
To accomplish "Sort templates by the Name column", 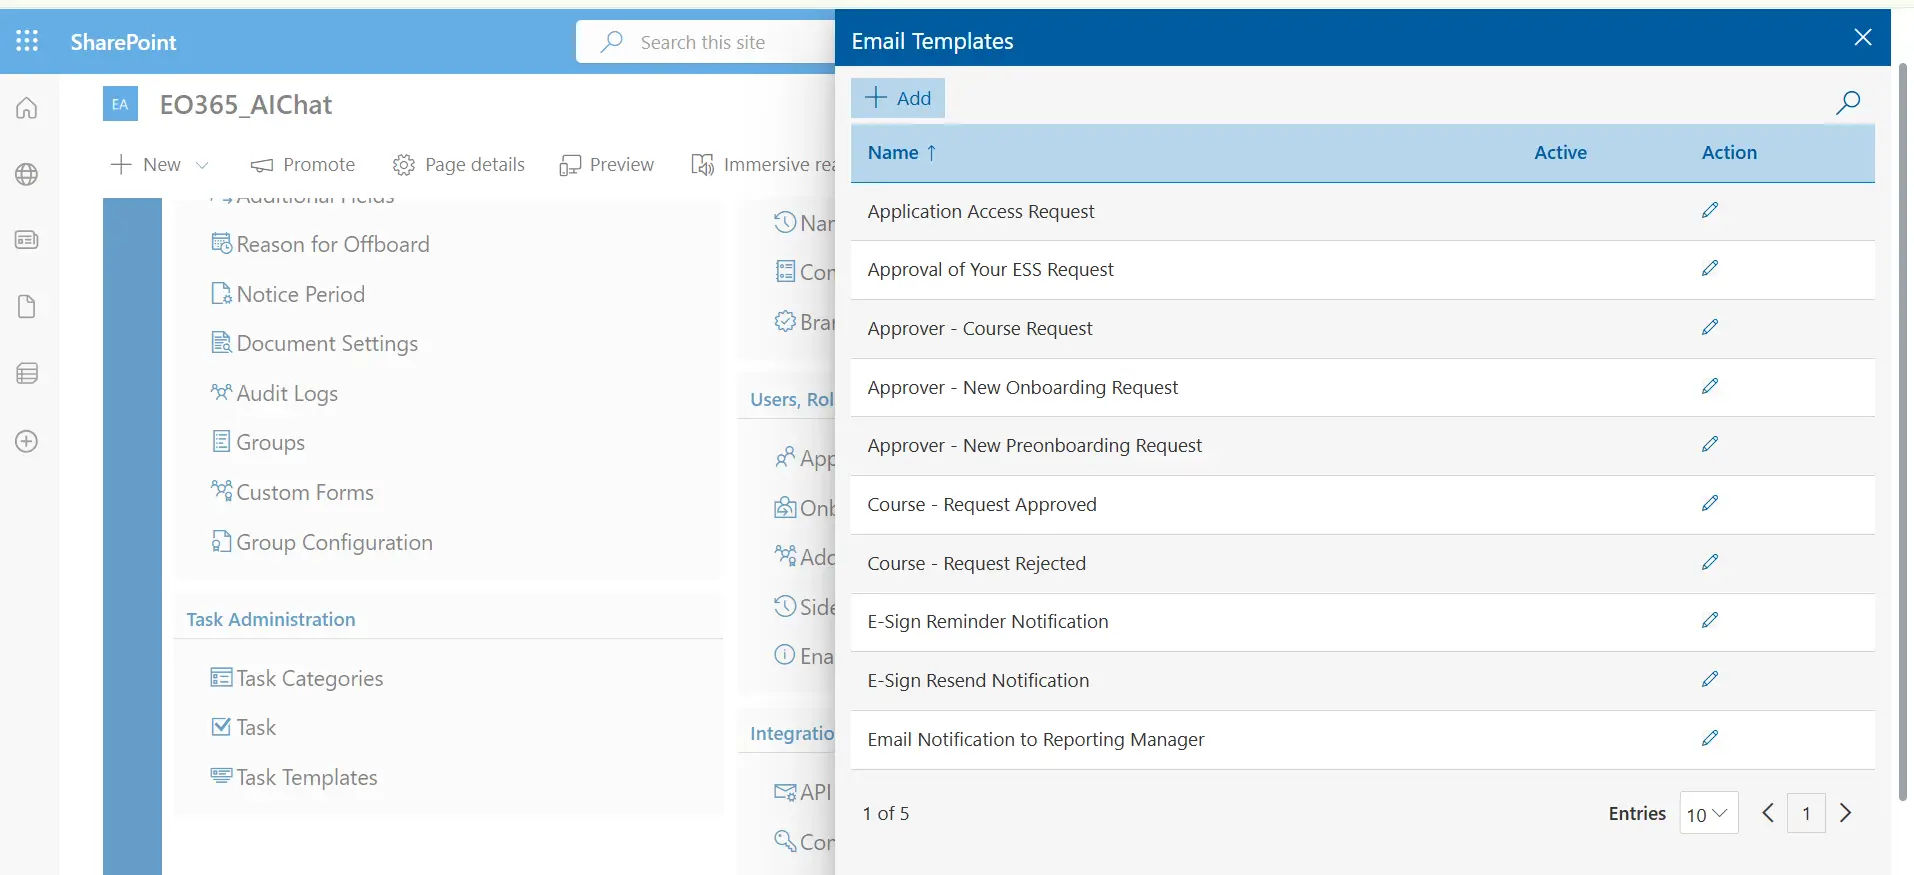I will 902,153.
